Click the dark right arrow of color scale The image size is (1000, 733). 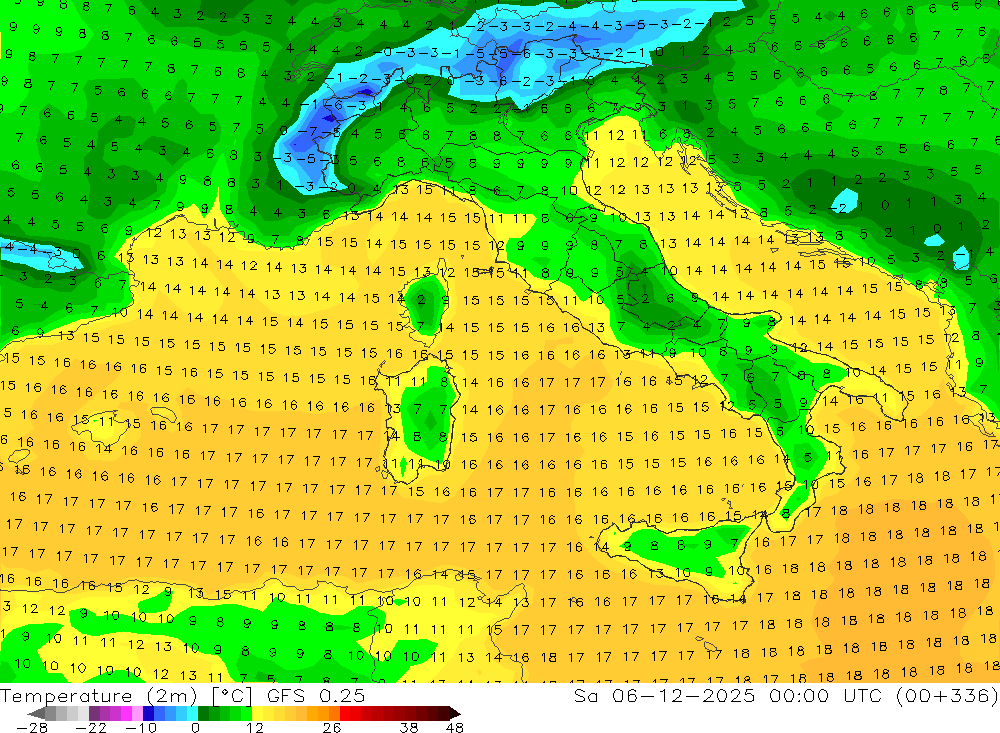click(x=455, y=713)
